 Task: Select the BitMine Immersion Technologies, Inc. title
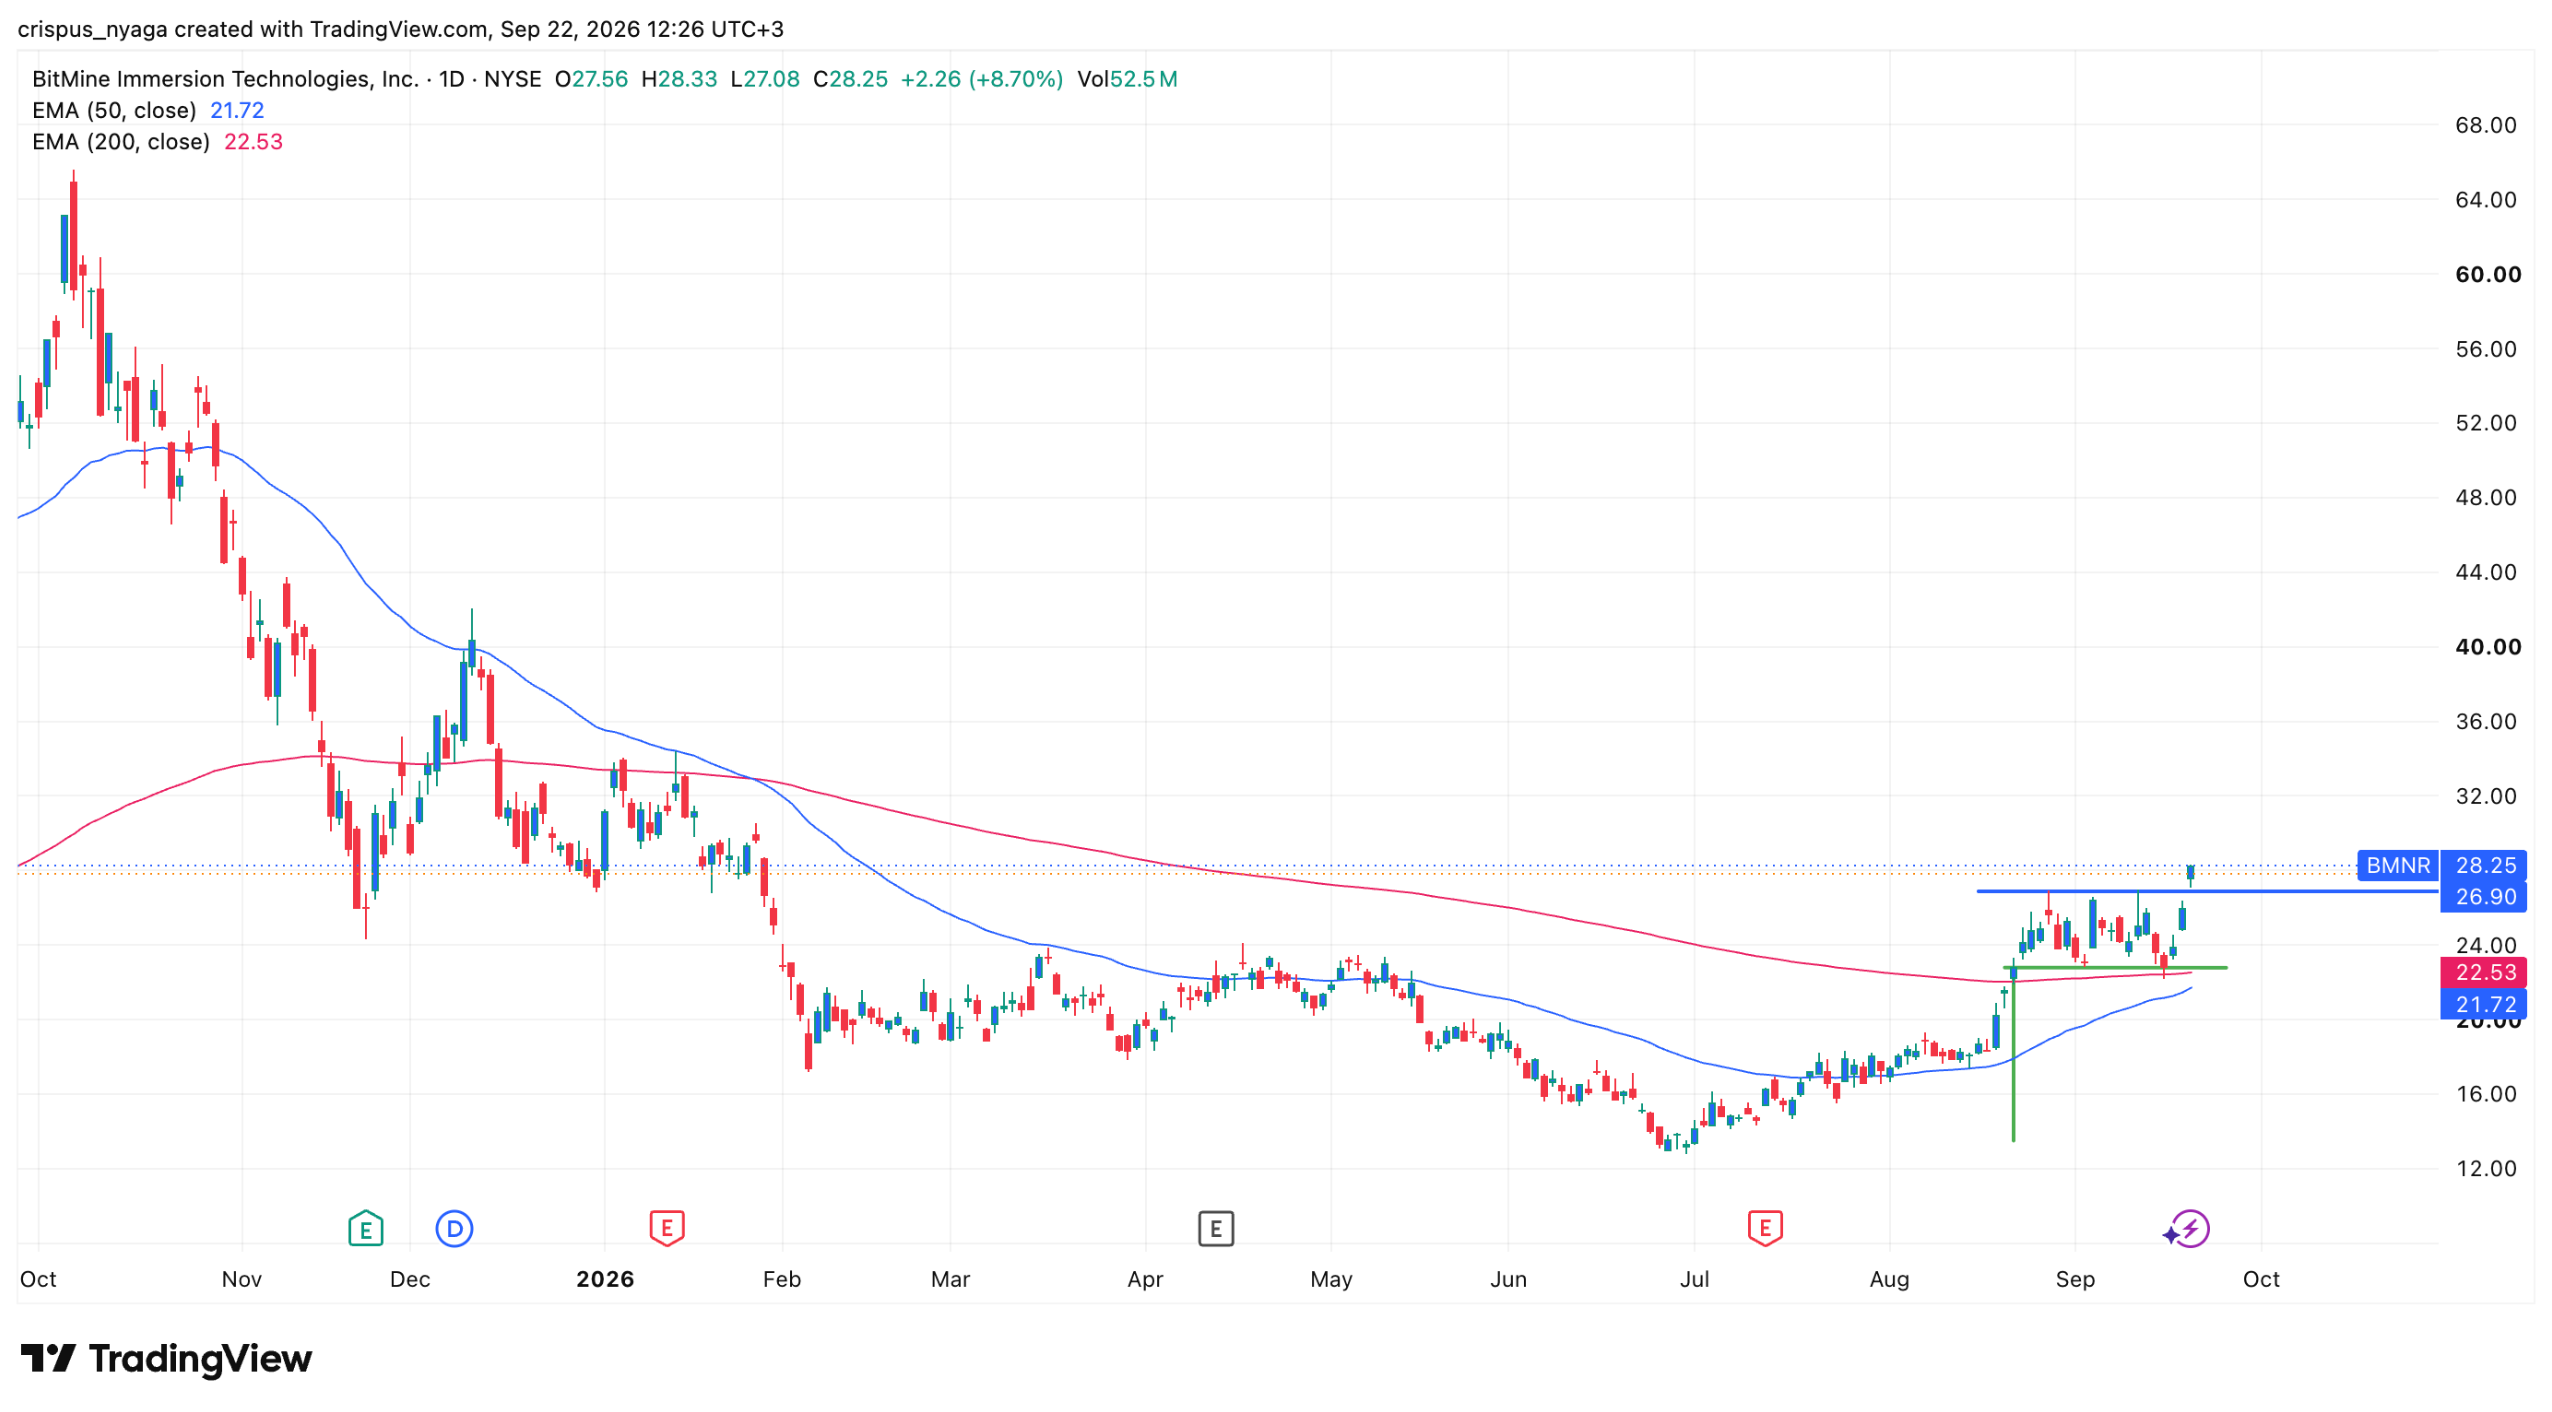click(x=225, y=79)
